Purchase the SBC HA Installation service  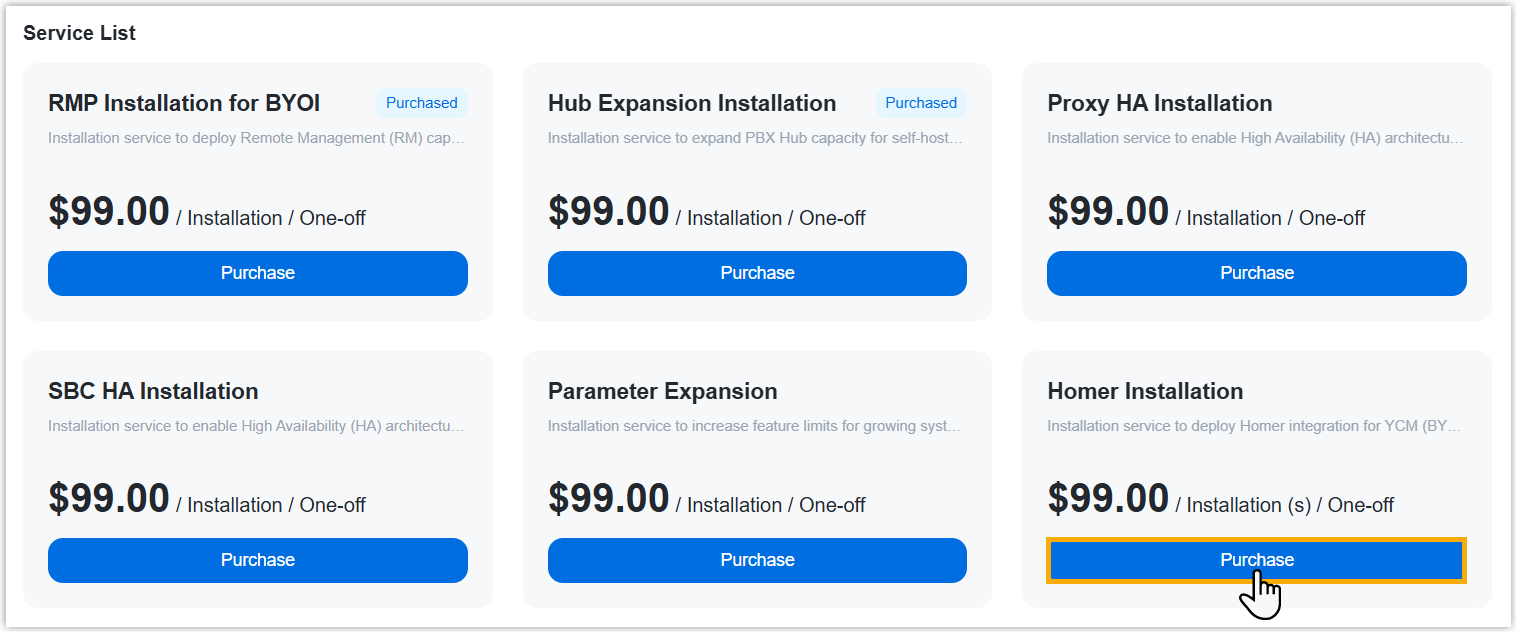pos(257,560)
